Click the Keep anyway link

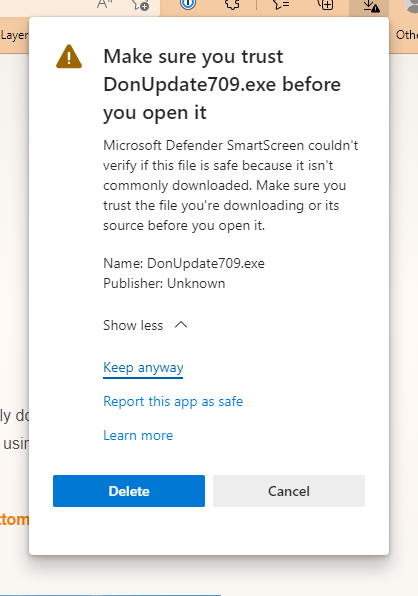[x=143, y=368]
